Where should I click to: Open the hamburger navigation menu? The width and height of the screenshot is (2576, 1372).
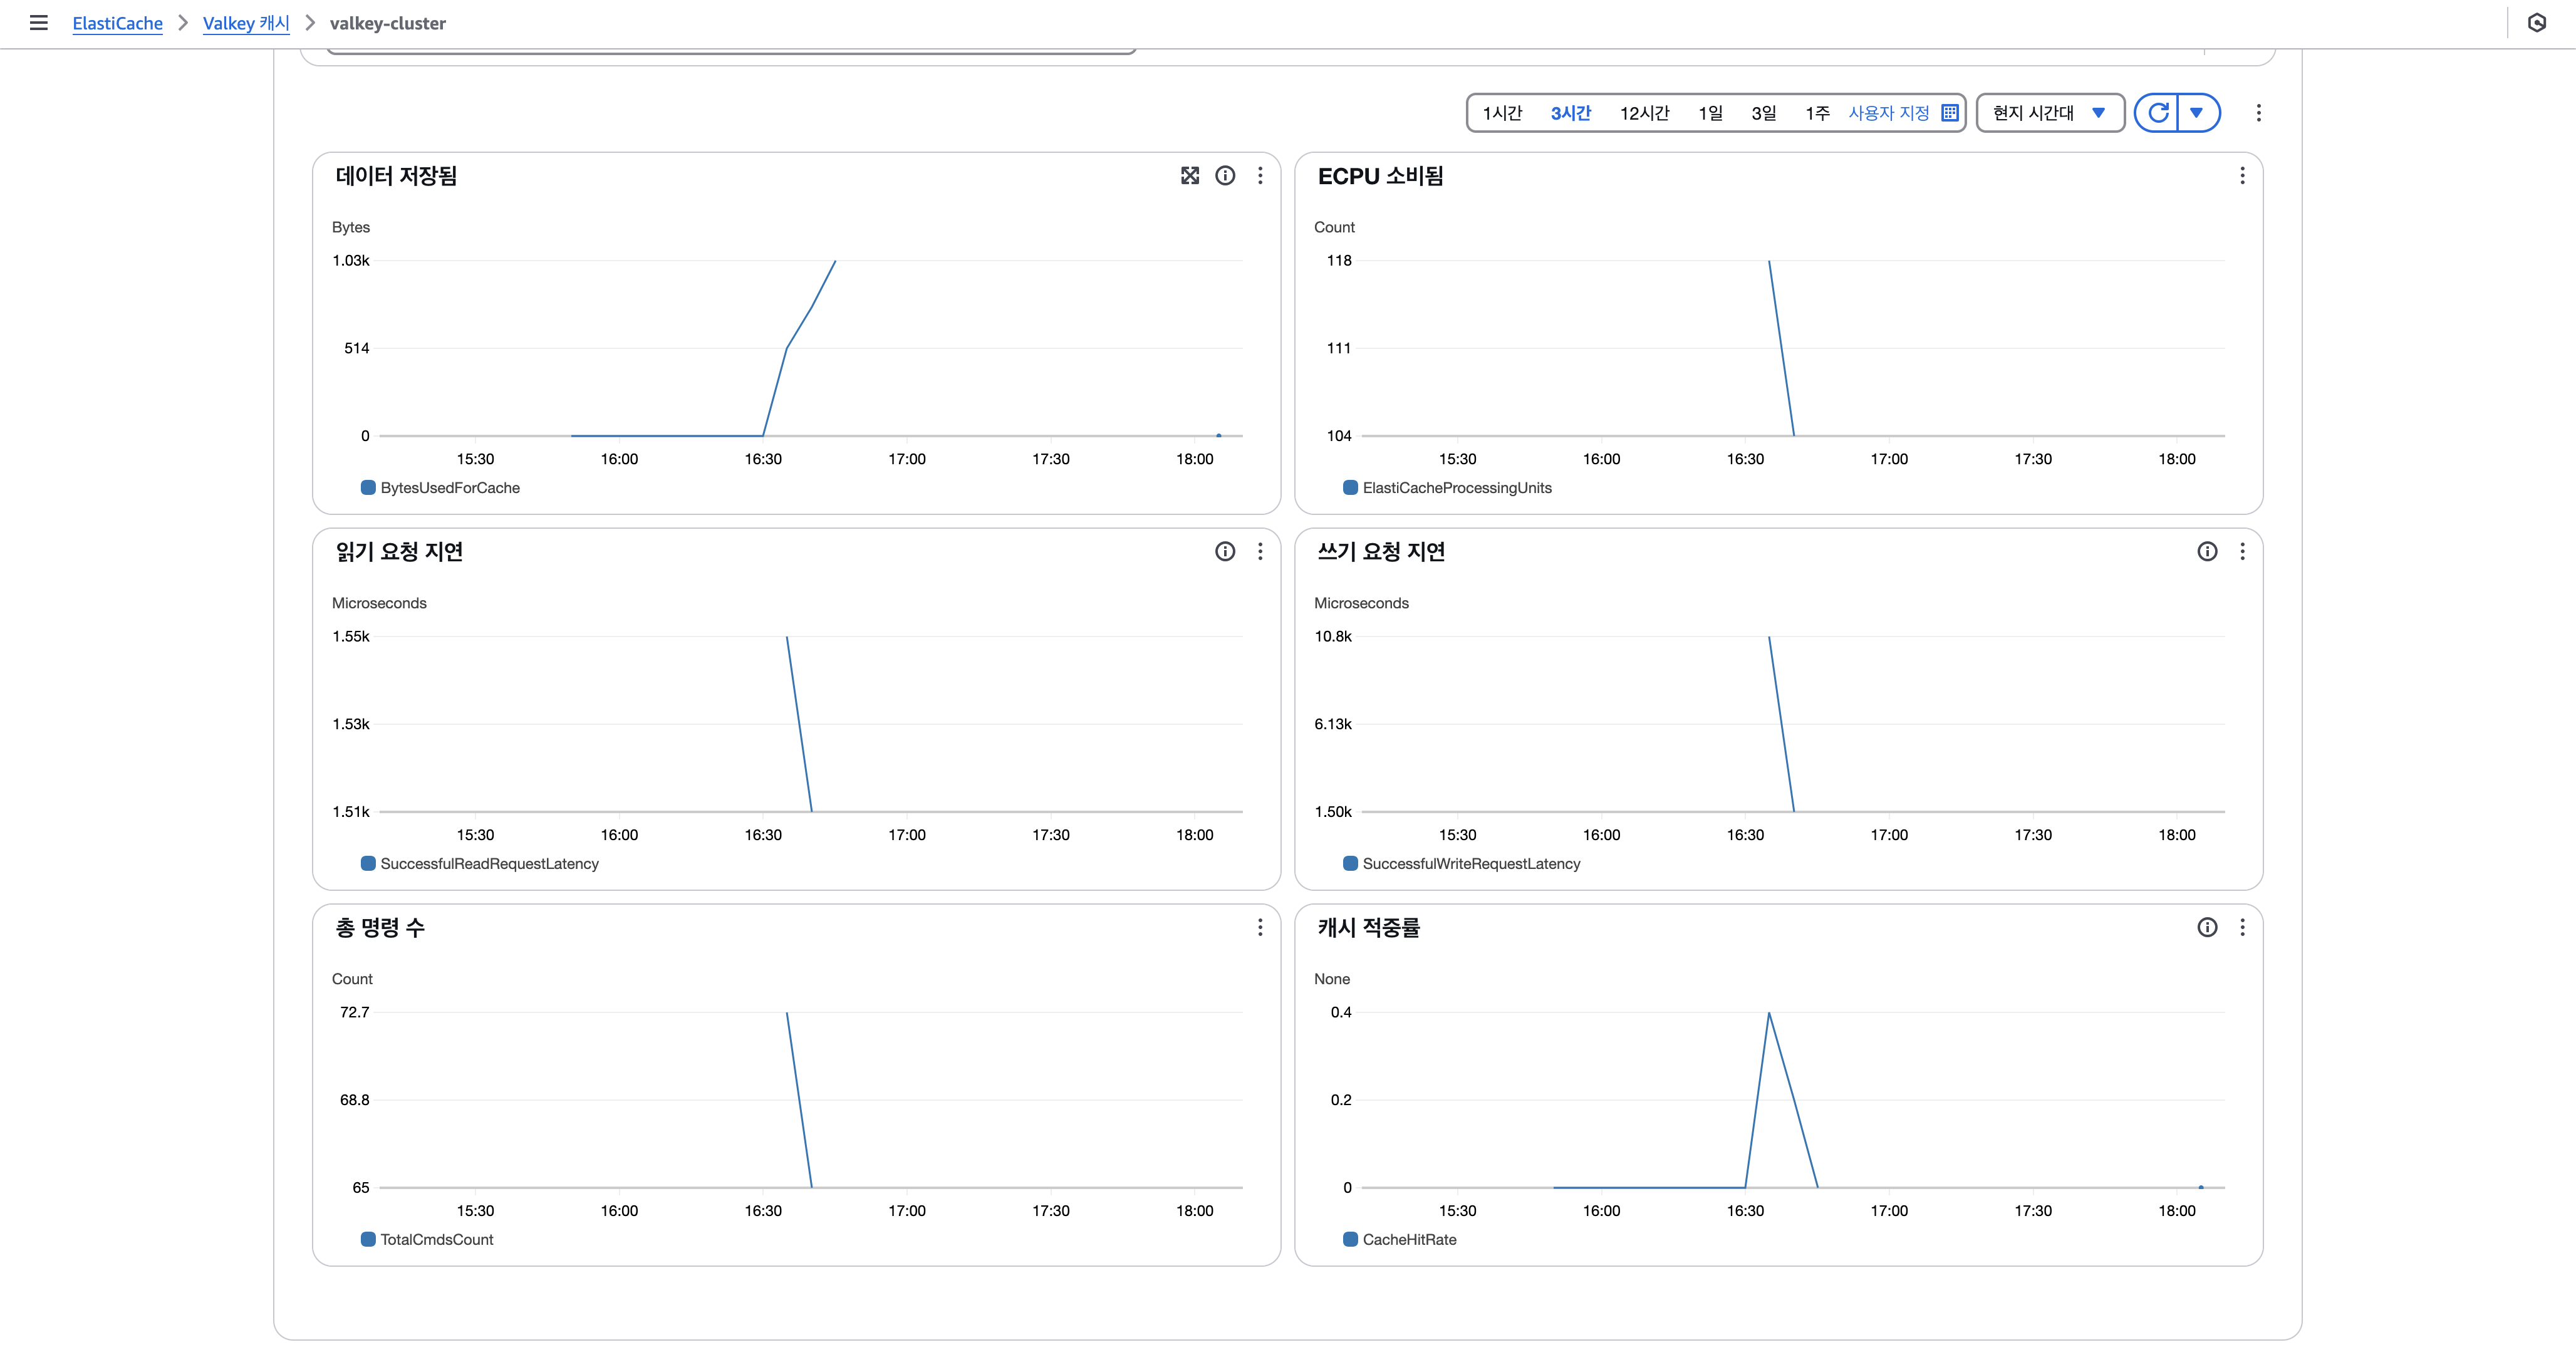click(39, 23)
